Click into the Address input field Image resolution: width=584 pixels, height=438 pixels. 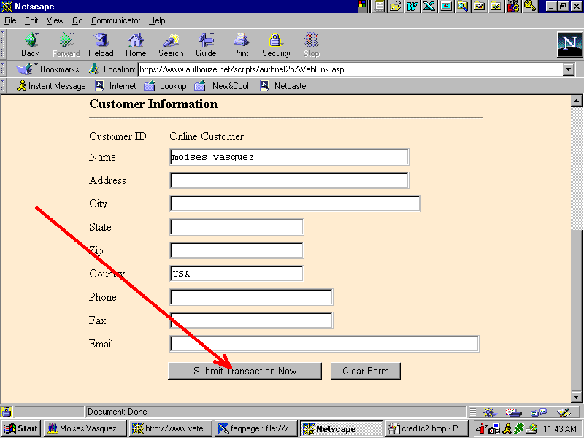click(x=289, y=180)
